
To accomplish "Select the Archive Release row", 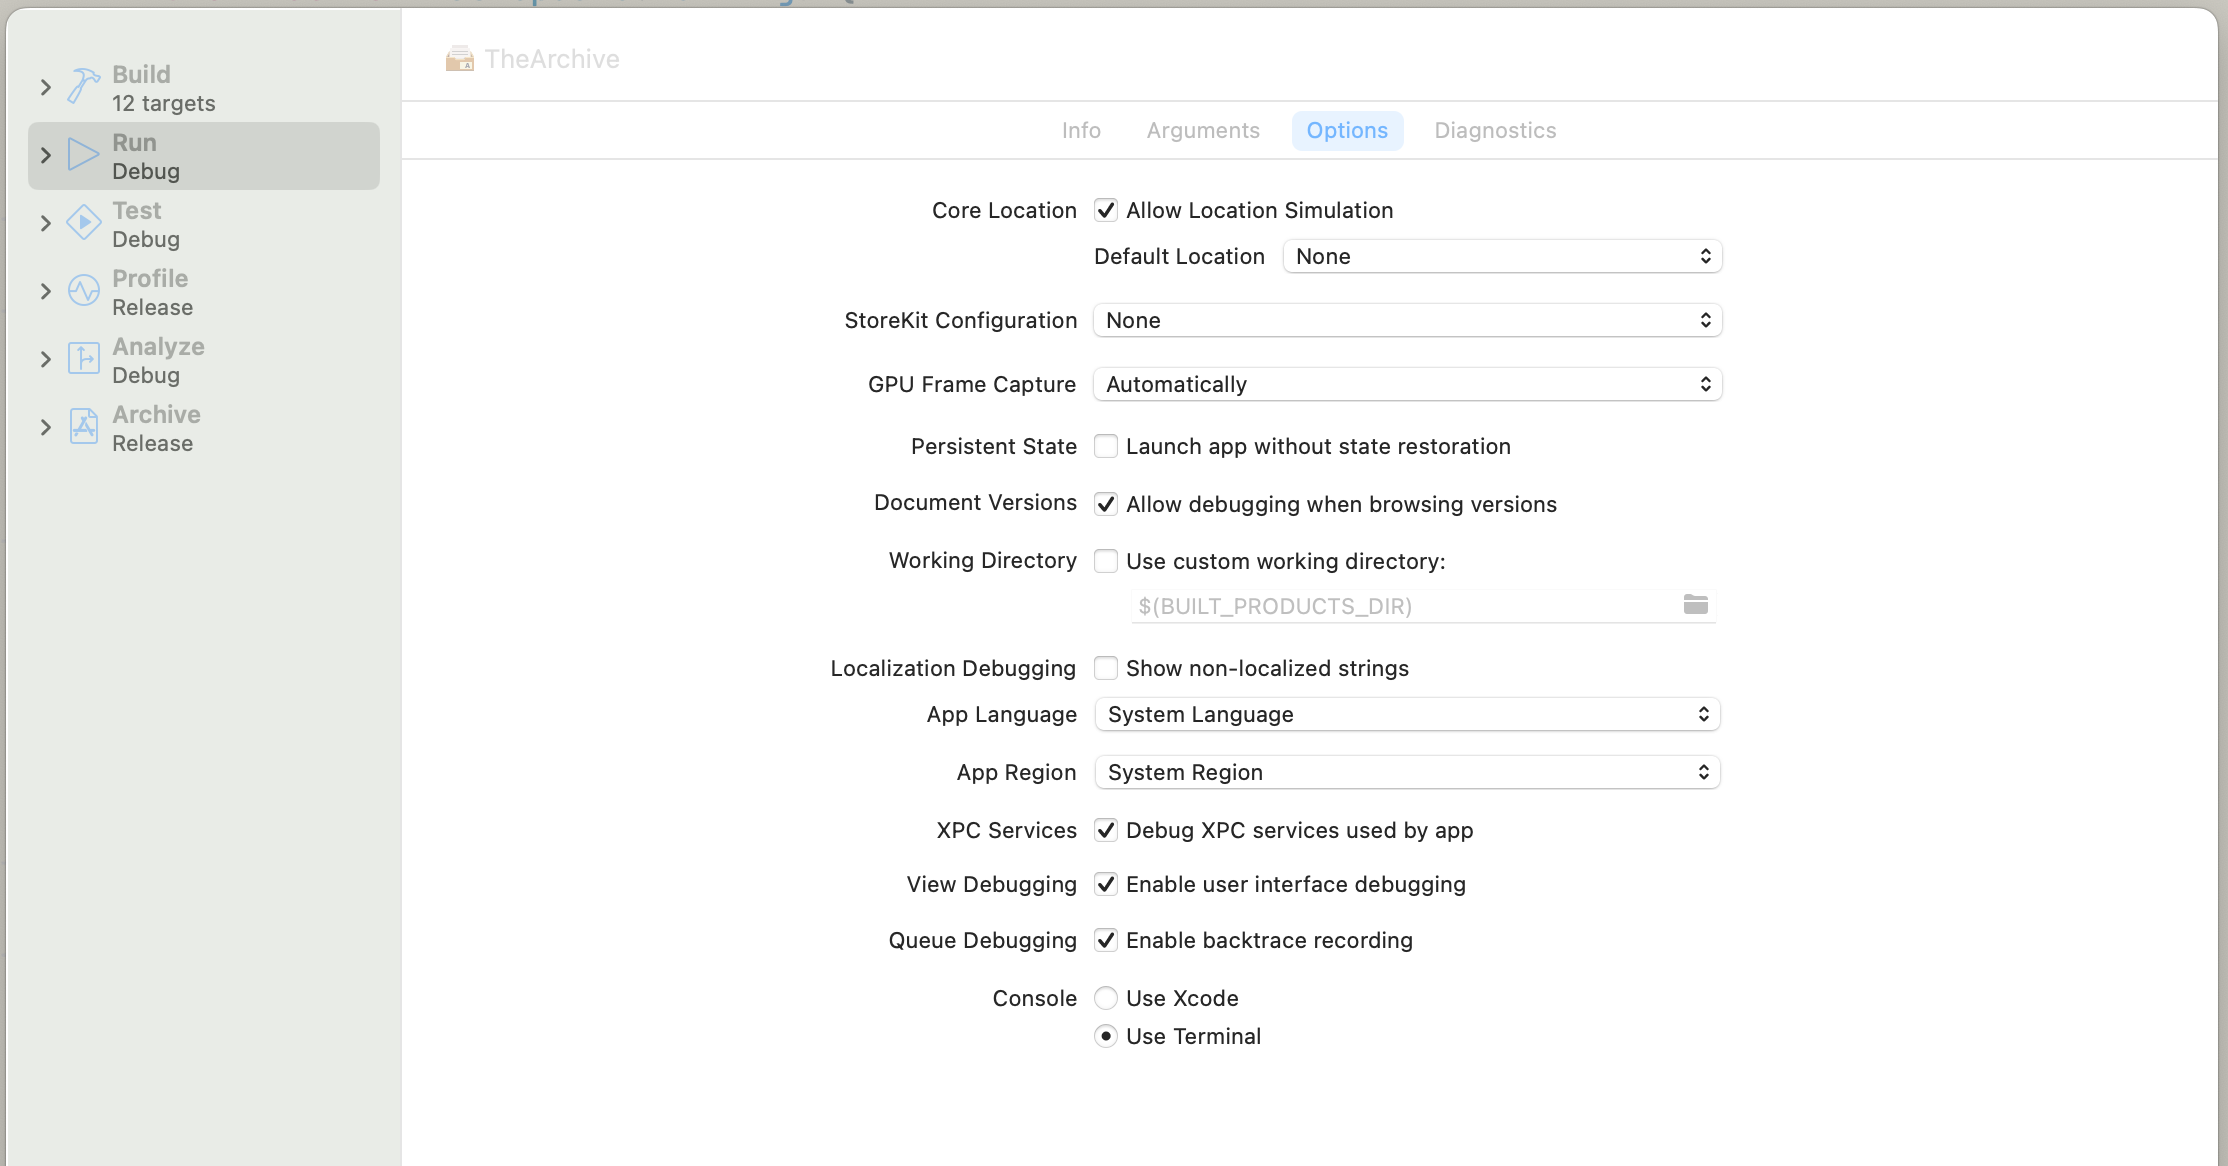I will pos(204,428).
